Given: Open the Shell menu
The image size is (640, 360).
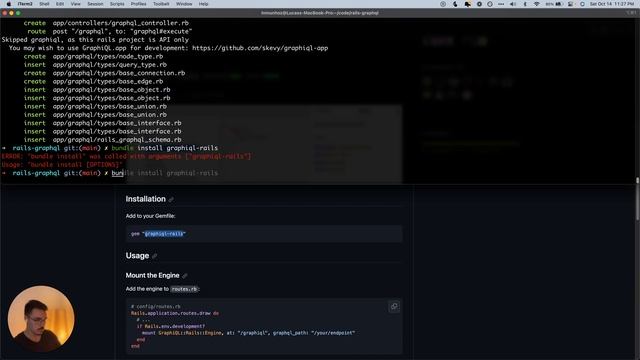Looking at the screenshot, I should 44,4.
